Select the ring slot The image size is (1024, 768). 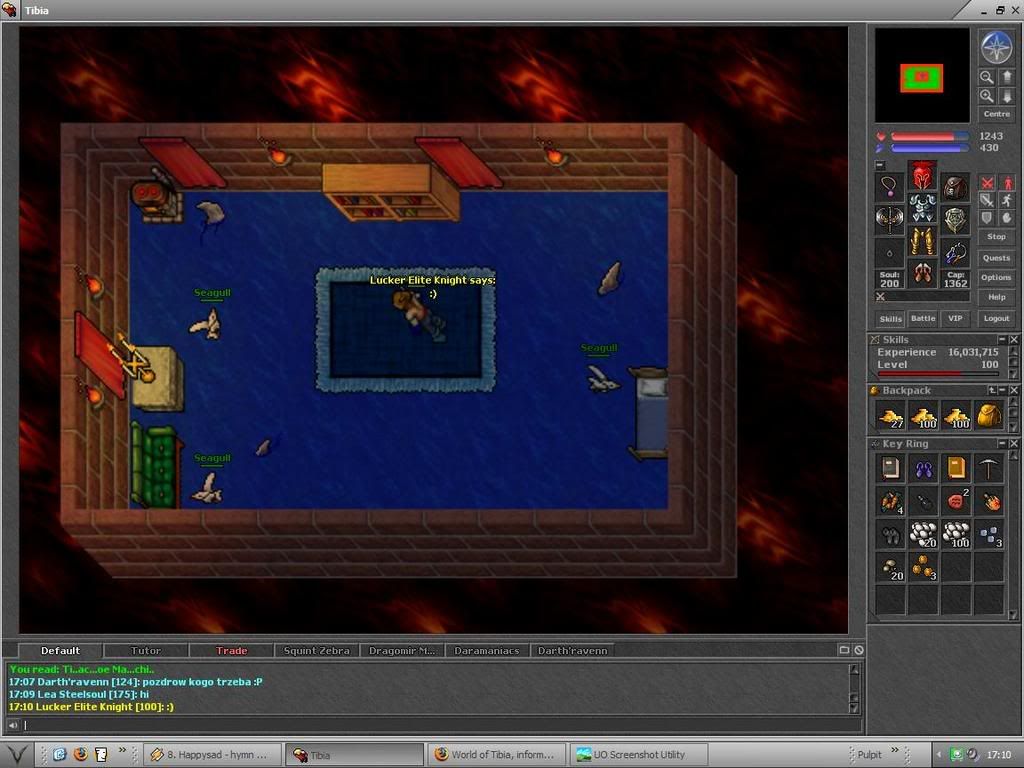pos(889,253)
